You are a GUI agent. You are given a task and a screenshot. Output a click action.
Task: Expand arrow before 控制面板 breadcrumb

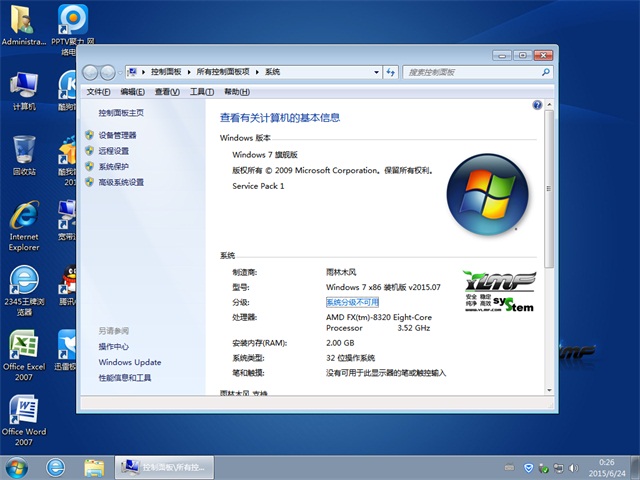pos(144,72)
